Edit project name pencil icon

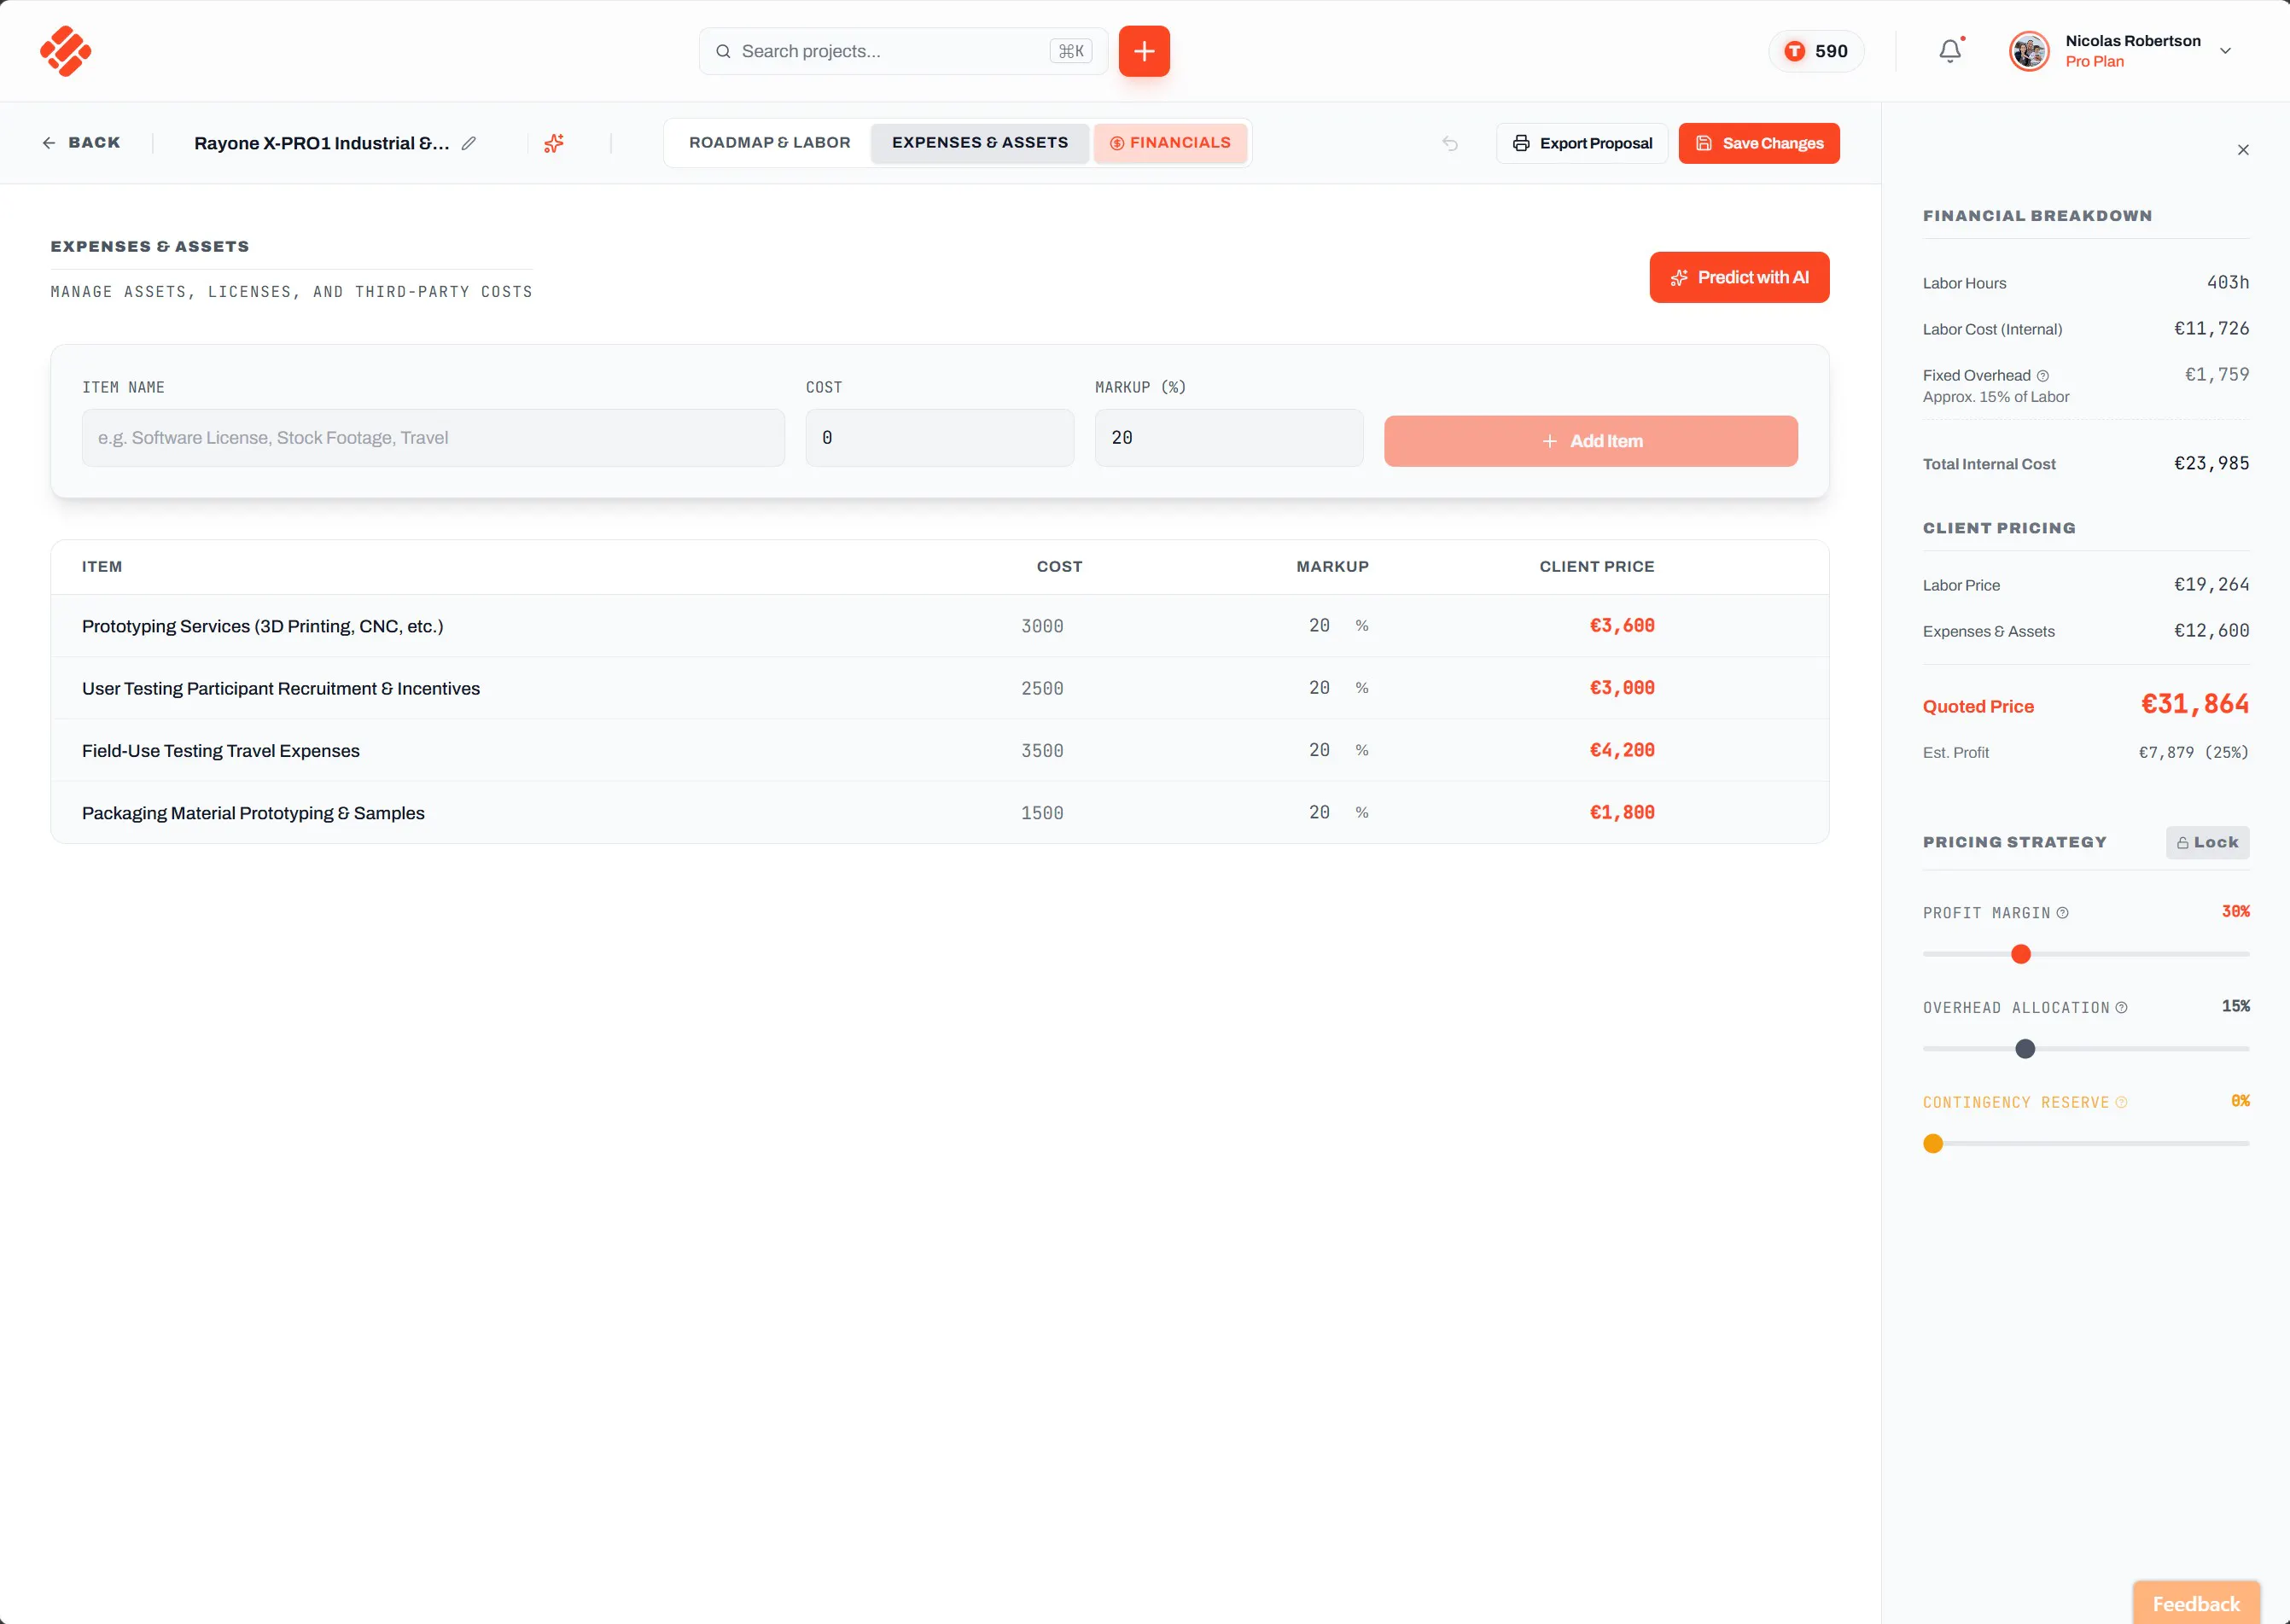click(468, 143)
